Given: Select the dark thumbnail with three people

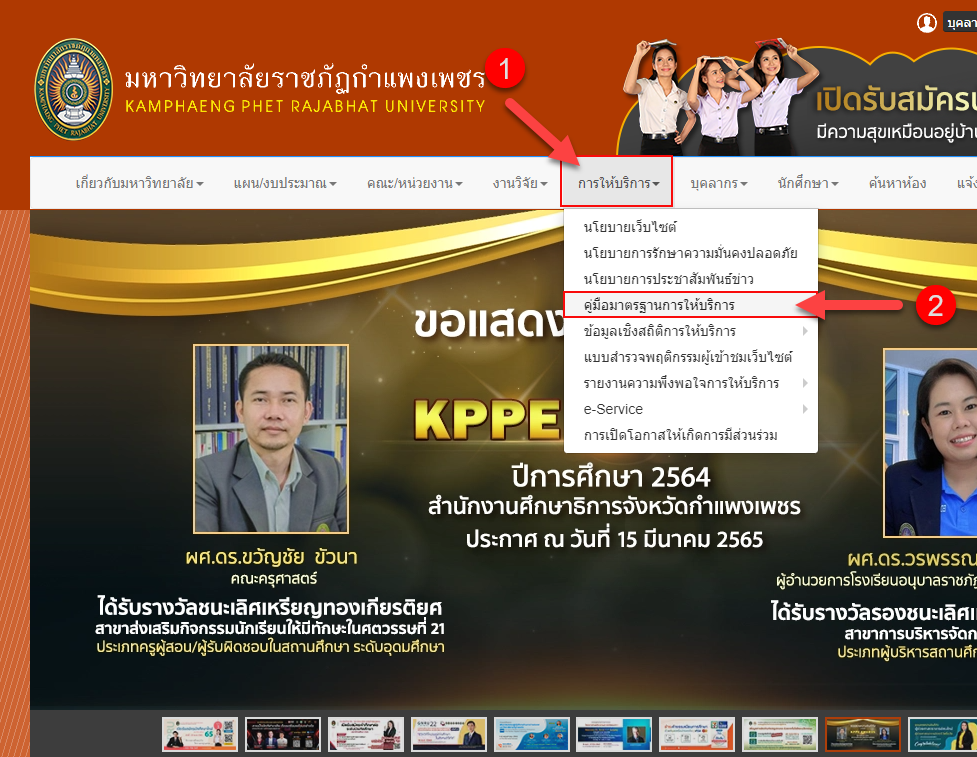Looking at the screenshot, I should tap(283, 734).
